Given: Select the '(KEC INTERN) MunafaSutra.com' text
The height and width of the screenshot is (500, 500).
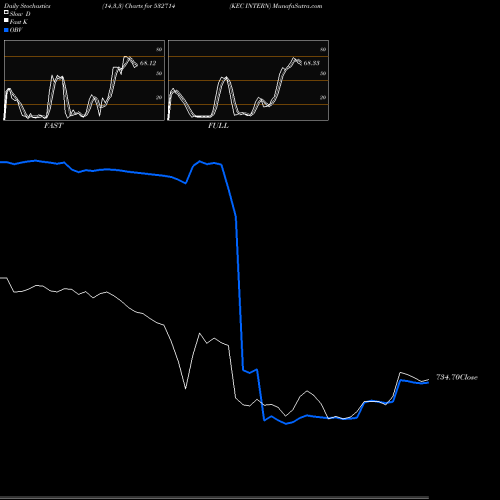Looking at the screenshot, I should point(276,6).
